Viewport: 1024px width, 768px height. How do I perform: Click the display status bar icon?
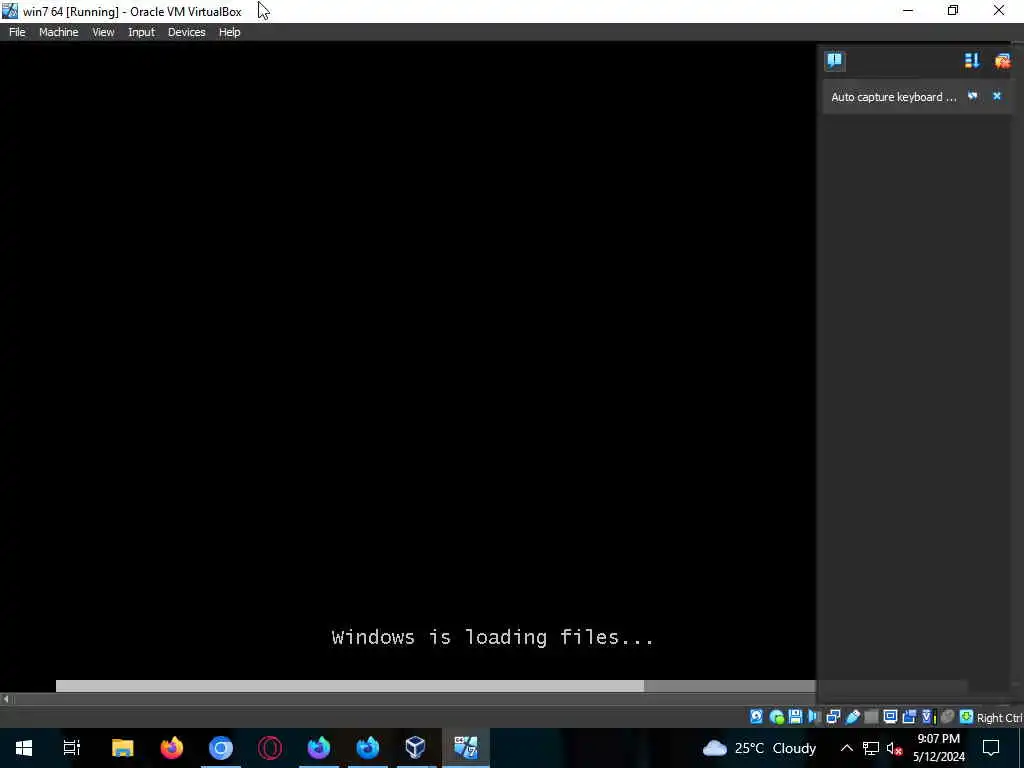[890, 717]
